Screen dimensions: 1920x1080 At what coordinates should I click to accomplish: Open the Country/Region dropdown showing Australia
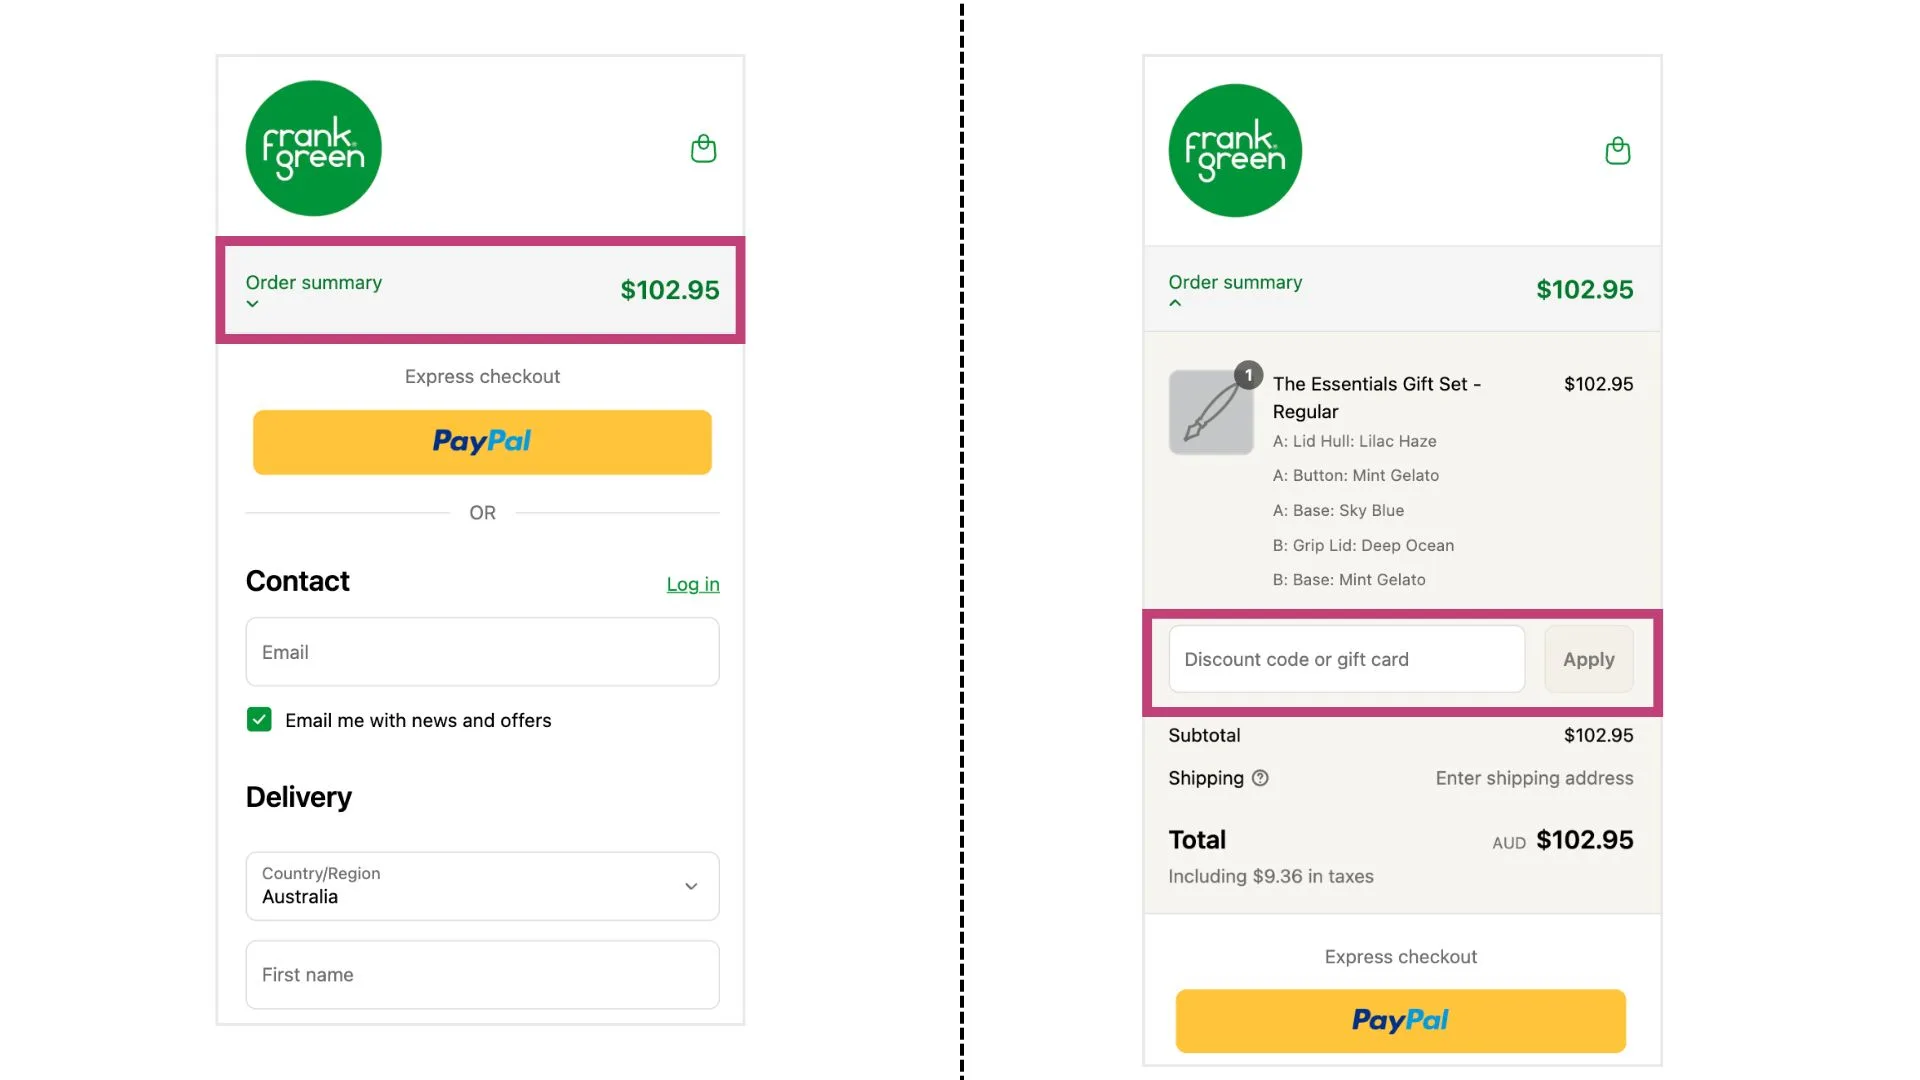point(482,886)
